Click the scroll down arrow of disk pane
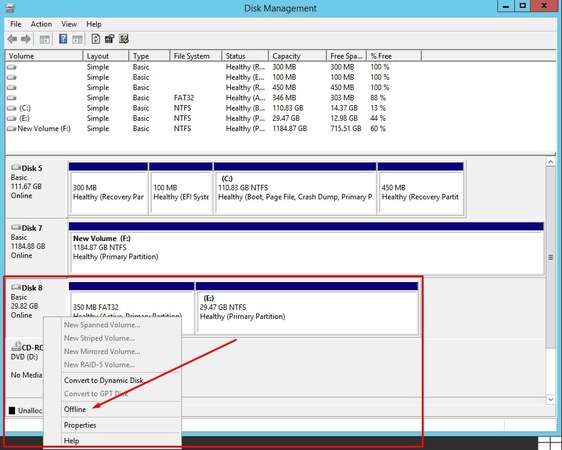562x450 pixels. [x=551, y=399]
